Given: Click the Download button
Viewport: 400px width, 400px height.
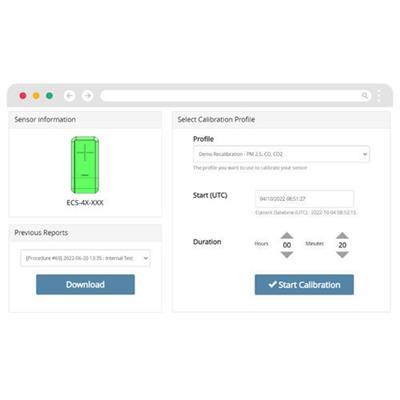Looking at the screenshot, I should point(85,284).
